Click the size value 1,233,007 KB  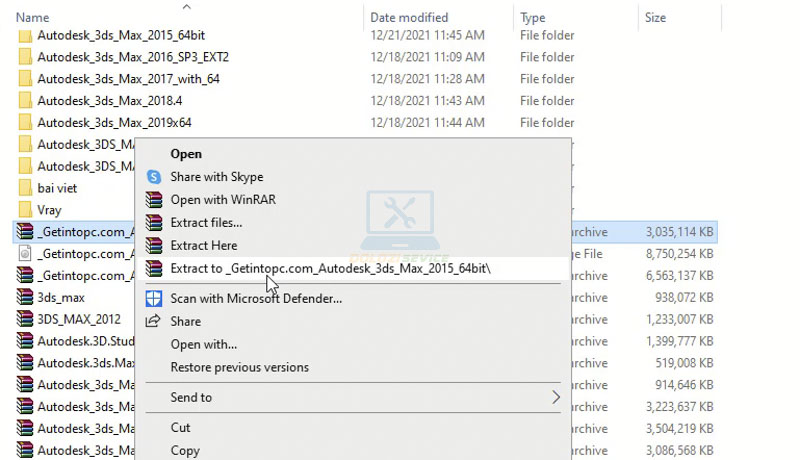(x=680, y=319)
